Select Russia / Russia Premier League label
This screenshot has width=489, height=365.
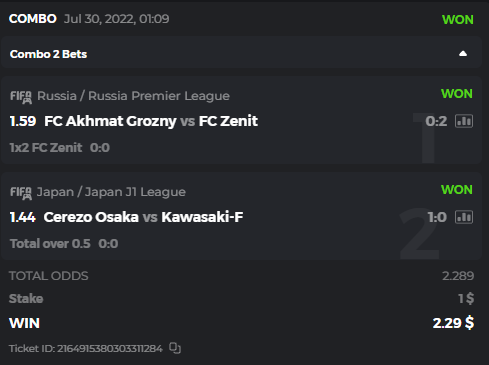pyautogui.click(x=133, y=96)
